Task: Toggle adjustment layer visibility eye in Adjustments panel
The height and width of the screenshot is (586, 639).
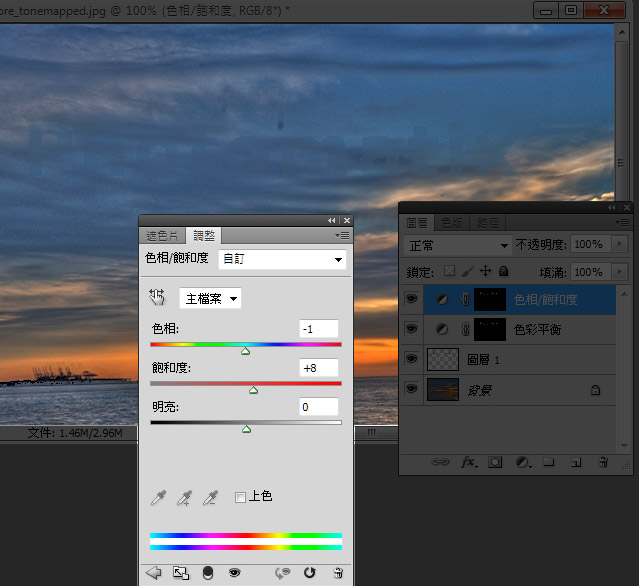Action: [234, 573]
